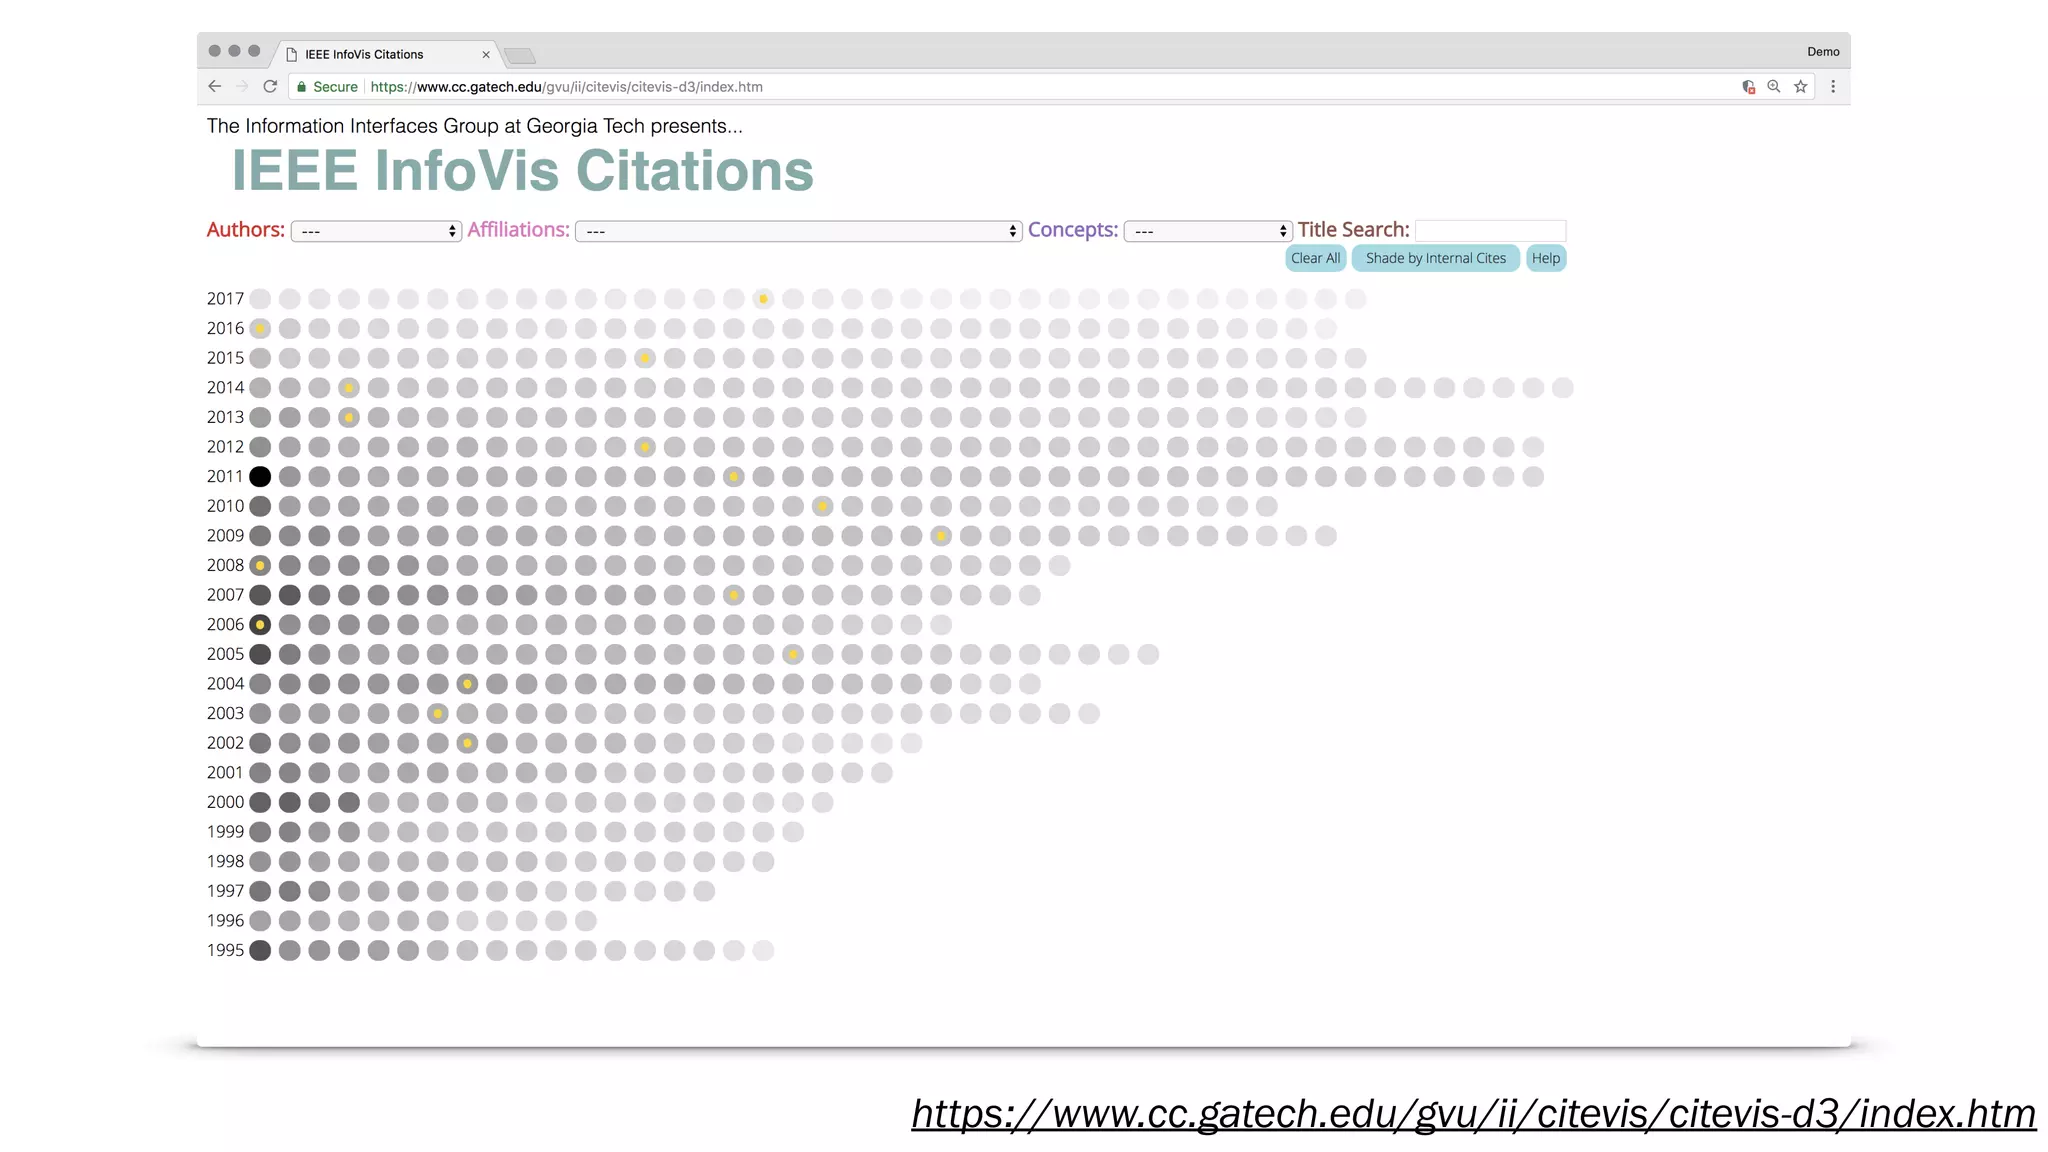Click the Title Search field
Screen dimensions: 2048x1152
[x=1491, y=230]
